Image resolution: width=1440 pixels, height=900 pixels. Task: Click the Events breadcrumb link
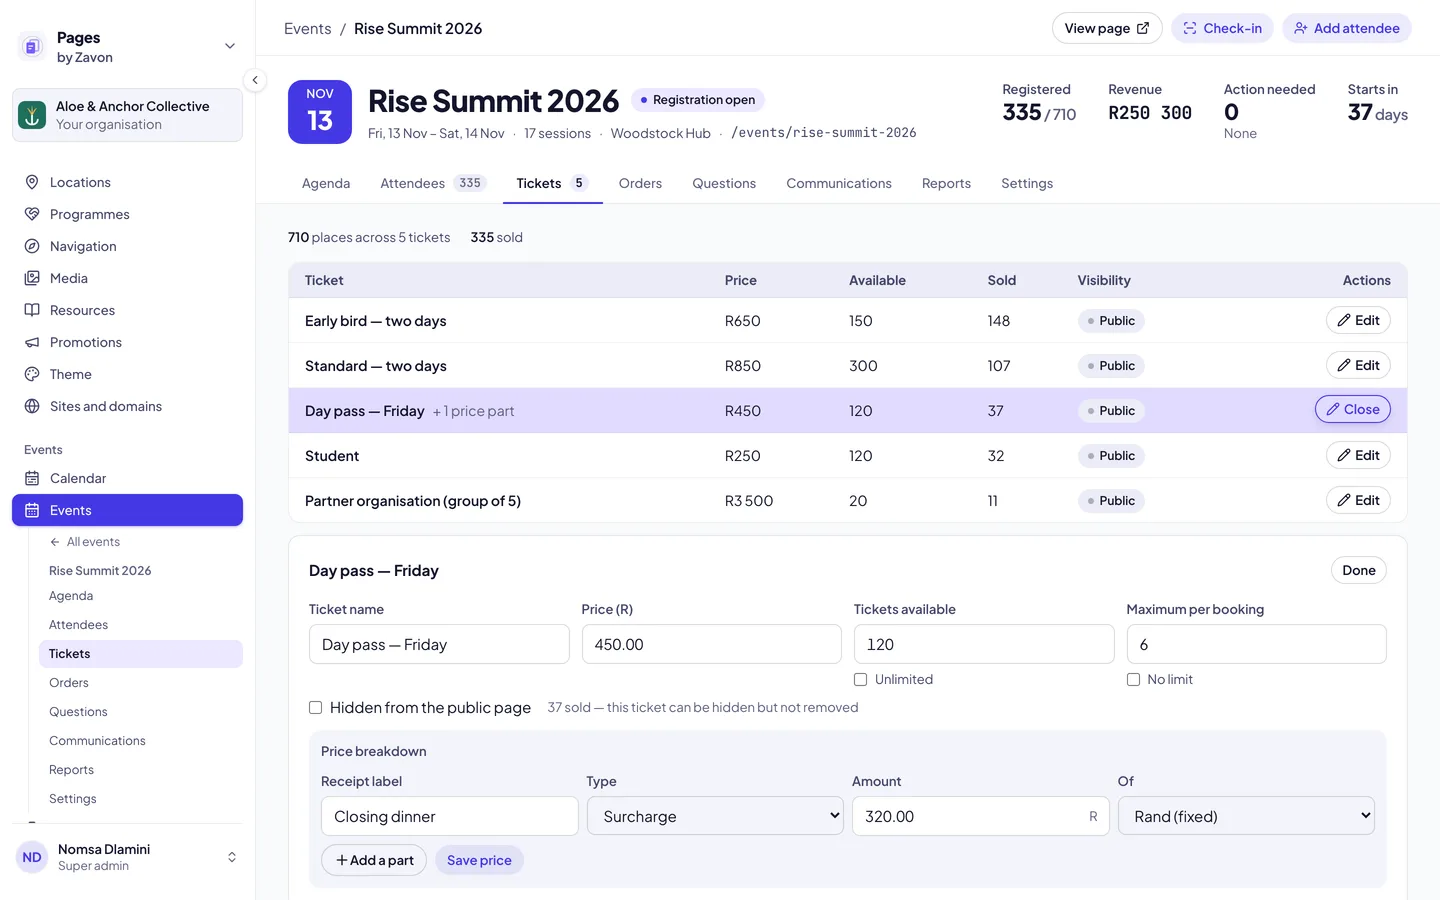(308, 29)
